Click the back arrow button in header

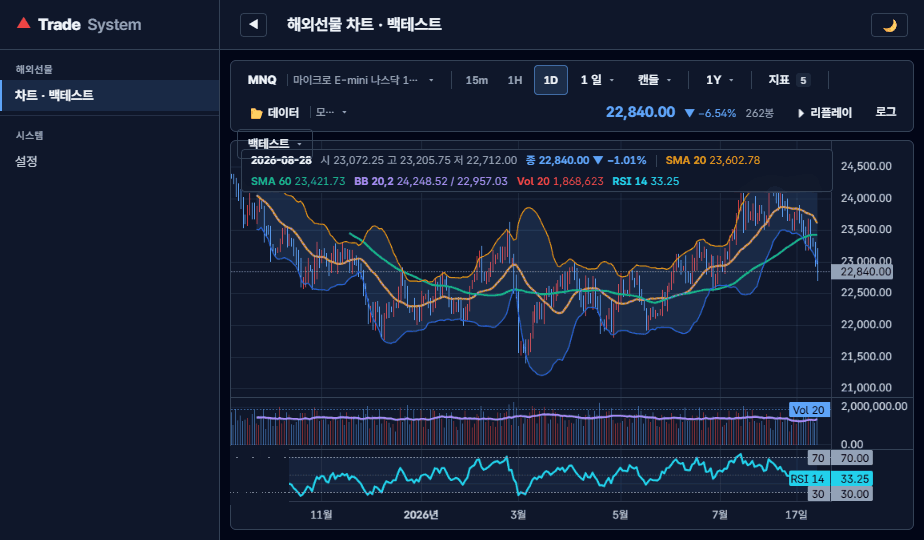[x=253, y=25]
